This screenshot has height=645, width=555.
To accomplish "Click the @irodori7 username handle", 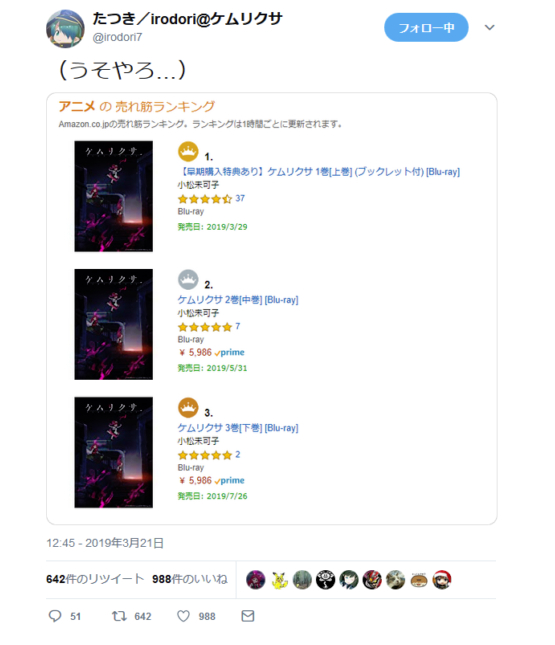I will point(117,37).
